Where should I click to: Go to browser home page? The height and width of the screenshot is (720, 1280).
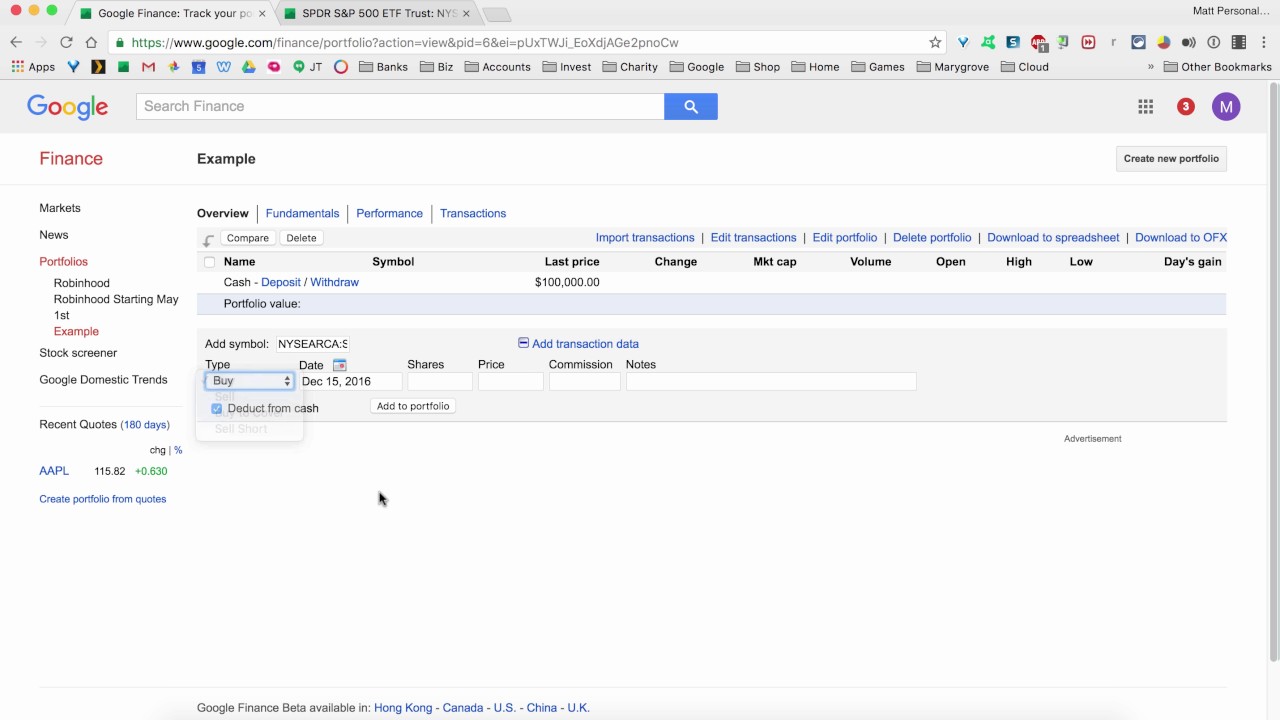(x=91, y=42)
